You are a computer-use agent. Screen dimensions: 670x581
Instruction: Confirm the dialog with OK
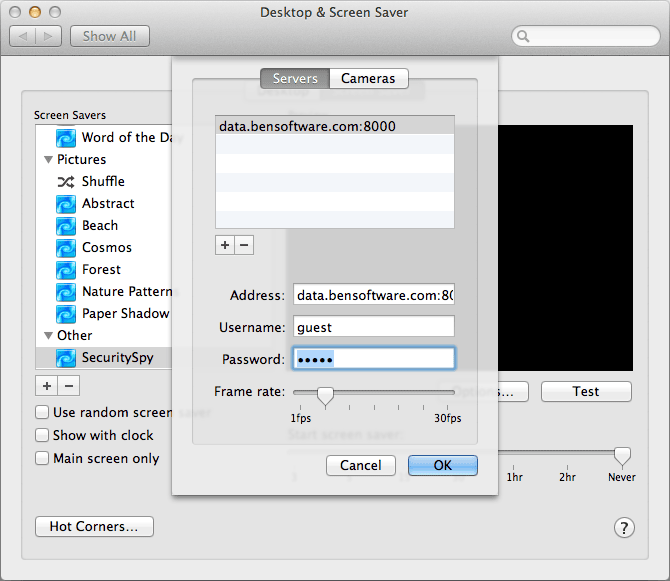tap(443, 465)
